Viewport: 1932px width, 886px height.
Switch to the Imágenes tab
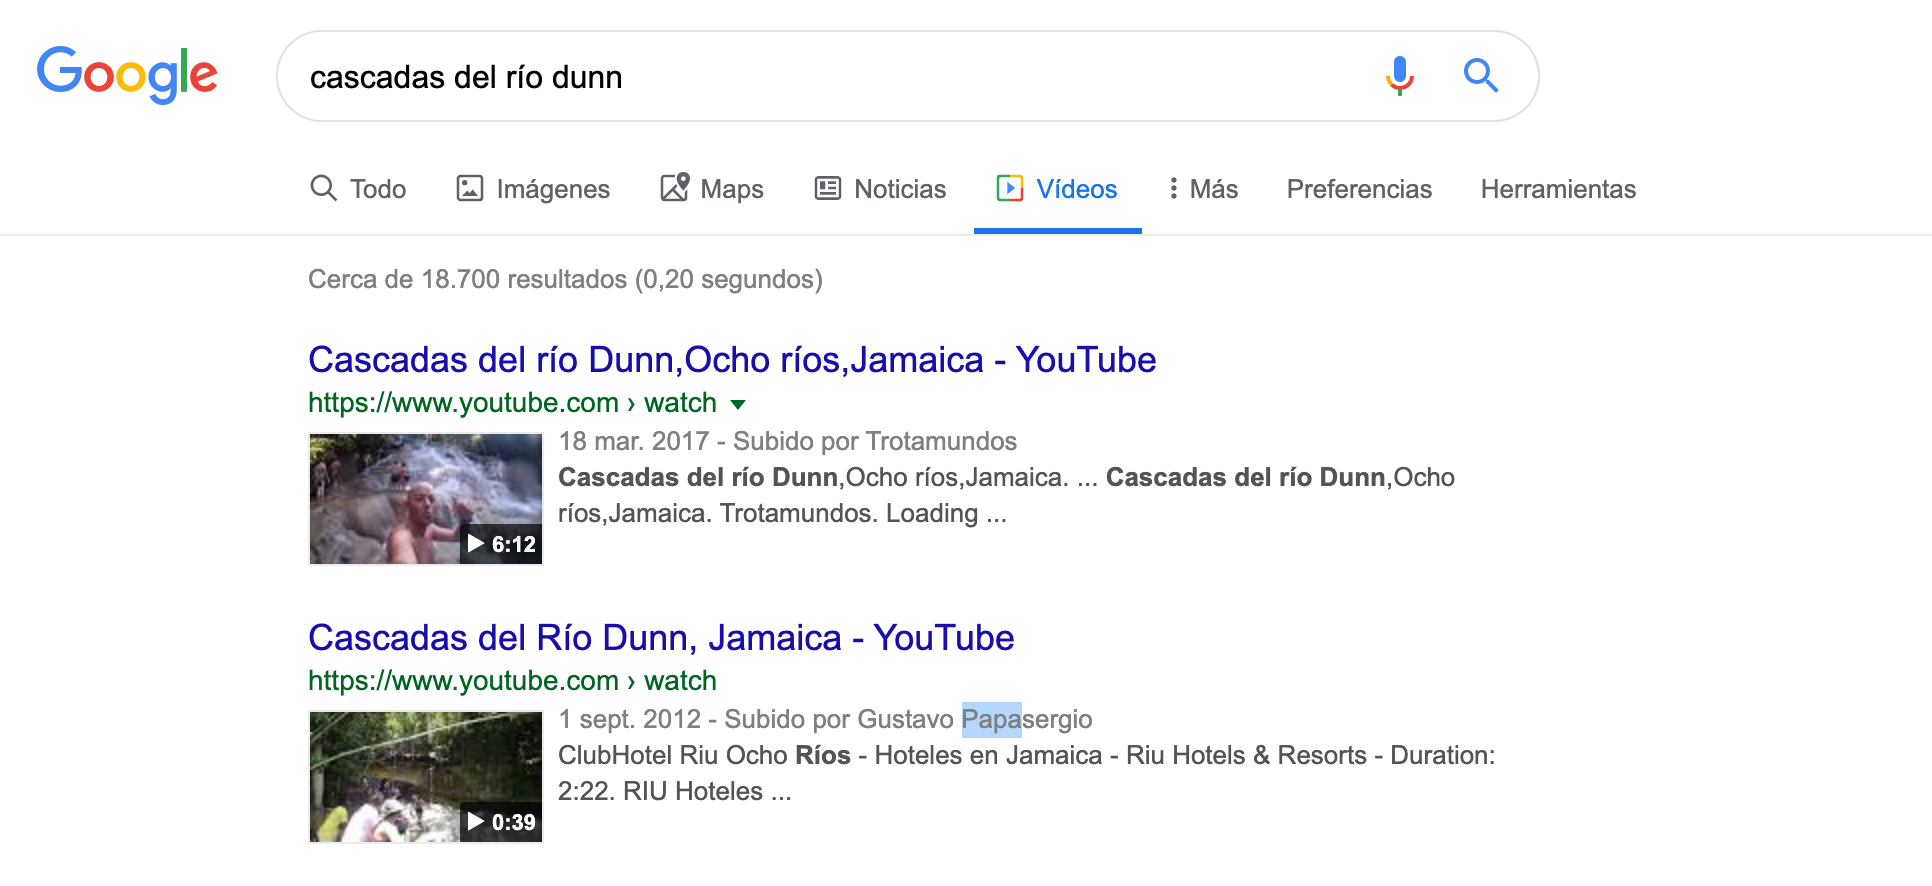[533, 189]
